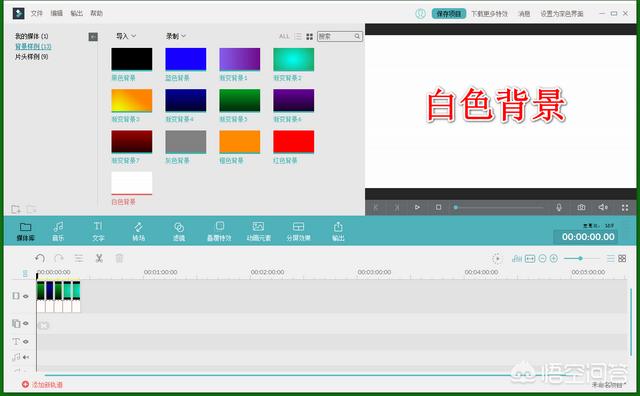640x396 pixels.
Task: Add a new media folder
Action: (x=16, y=209)
